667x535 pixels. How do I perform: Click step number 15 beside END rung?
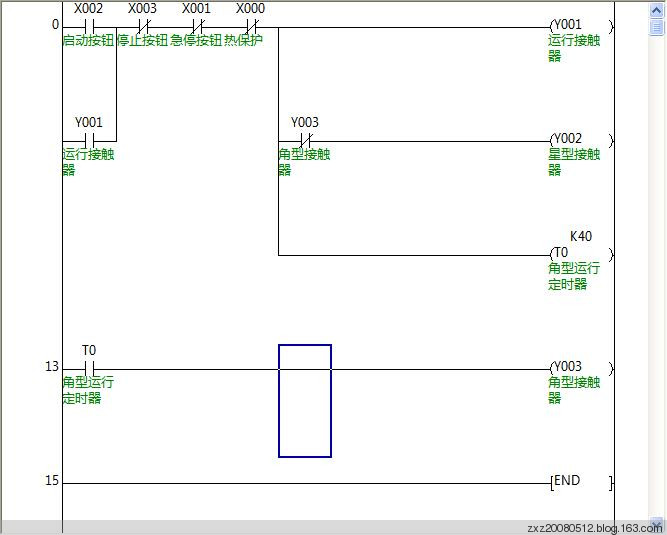click(x=51, y=481)
